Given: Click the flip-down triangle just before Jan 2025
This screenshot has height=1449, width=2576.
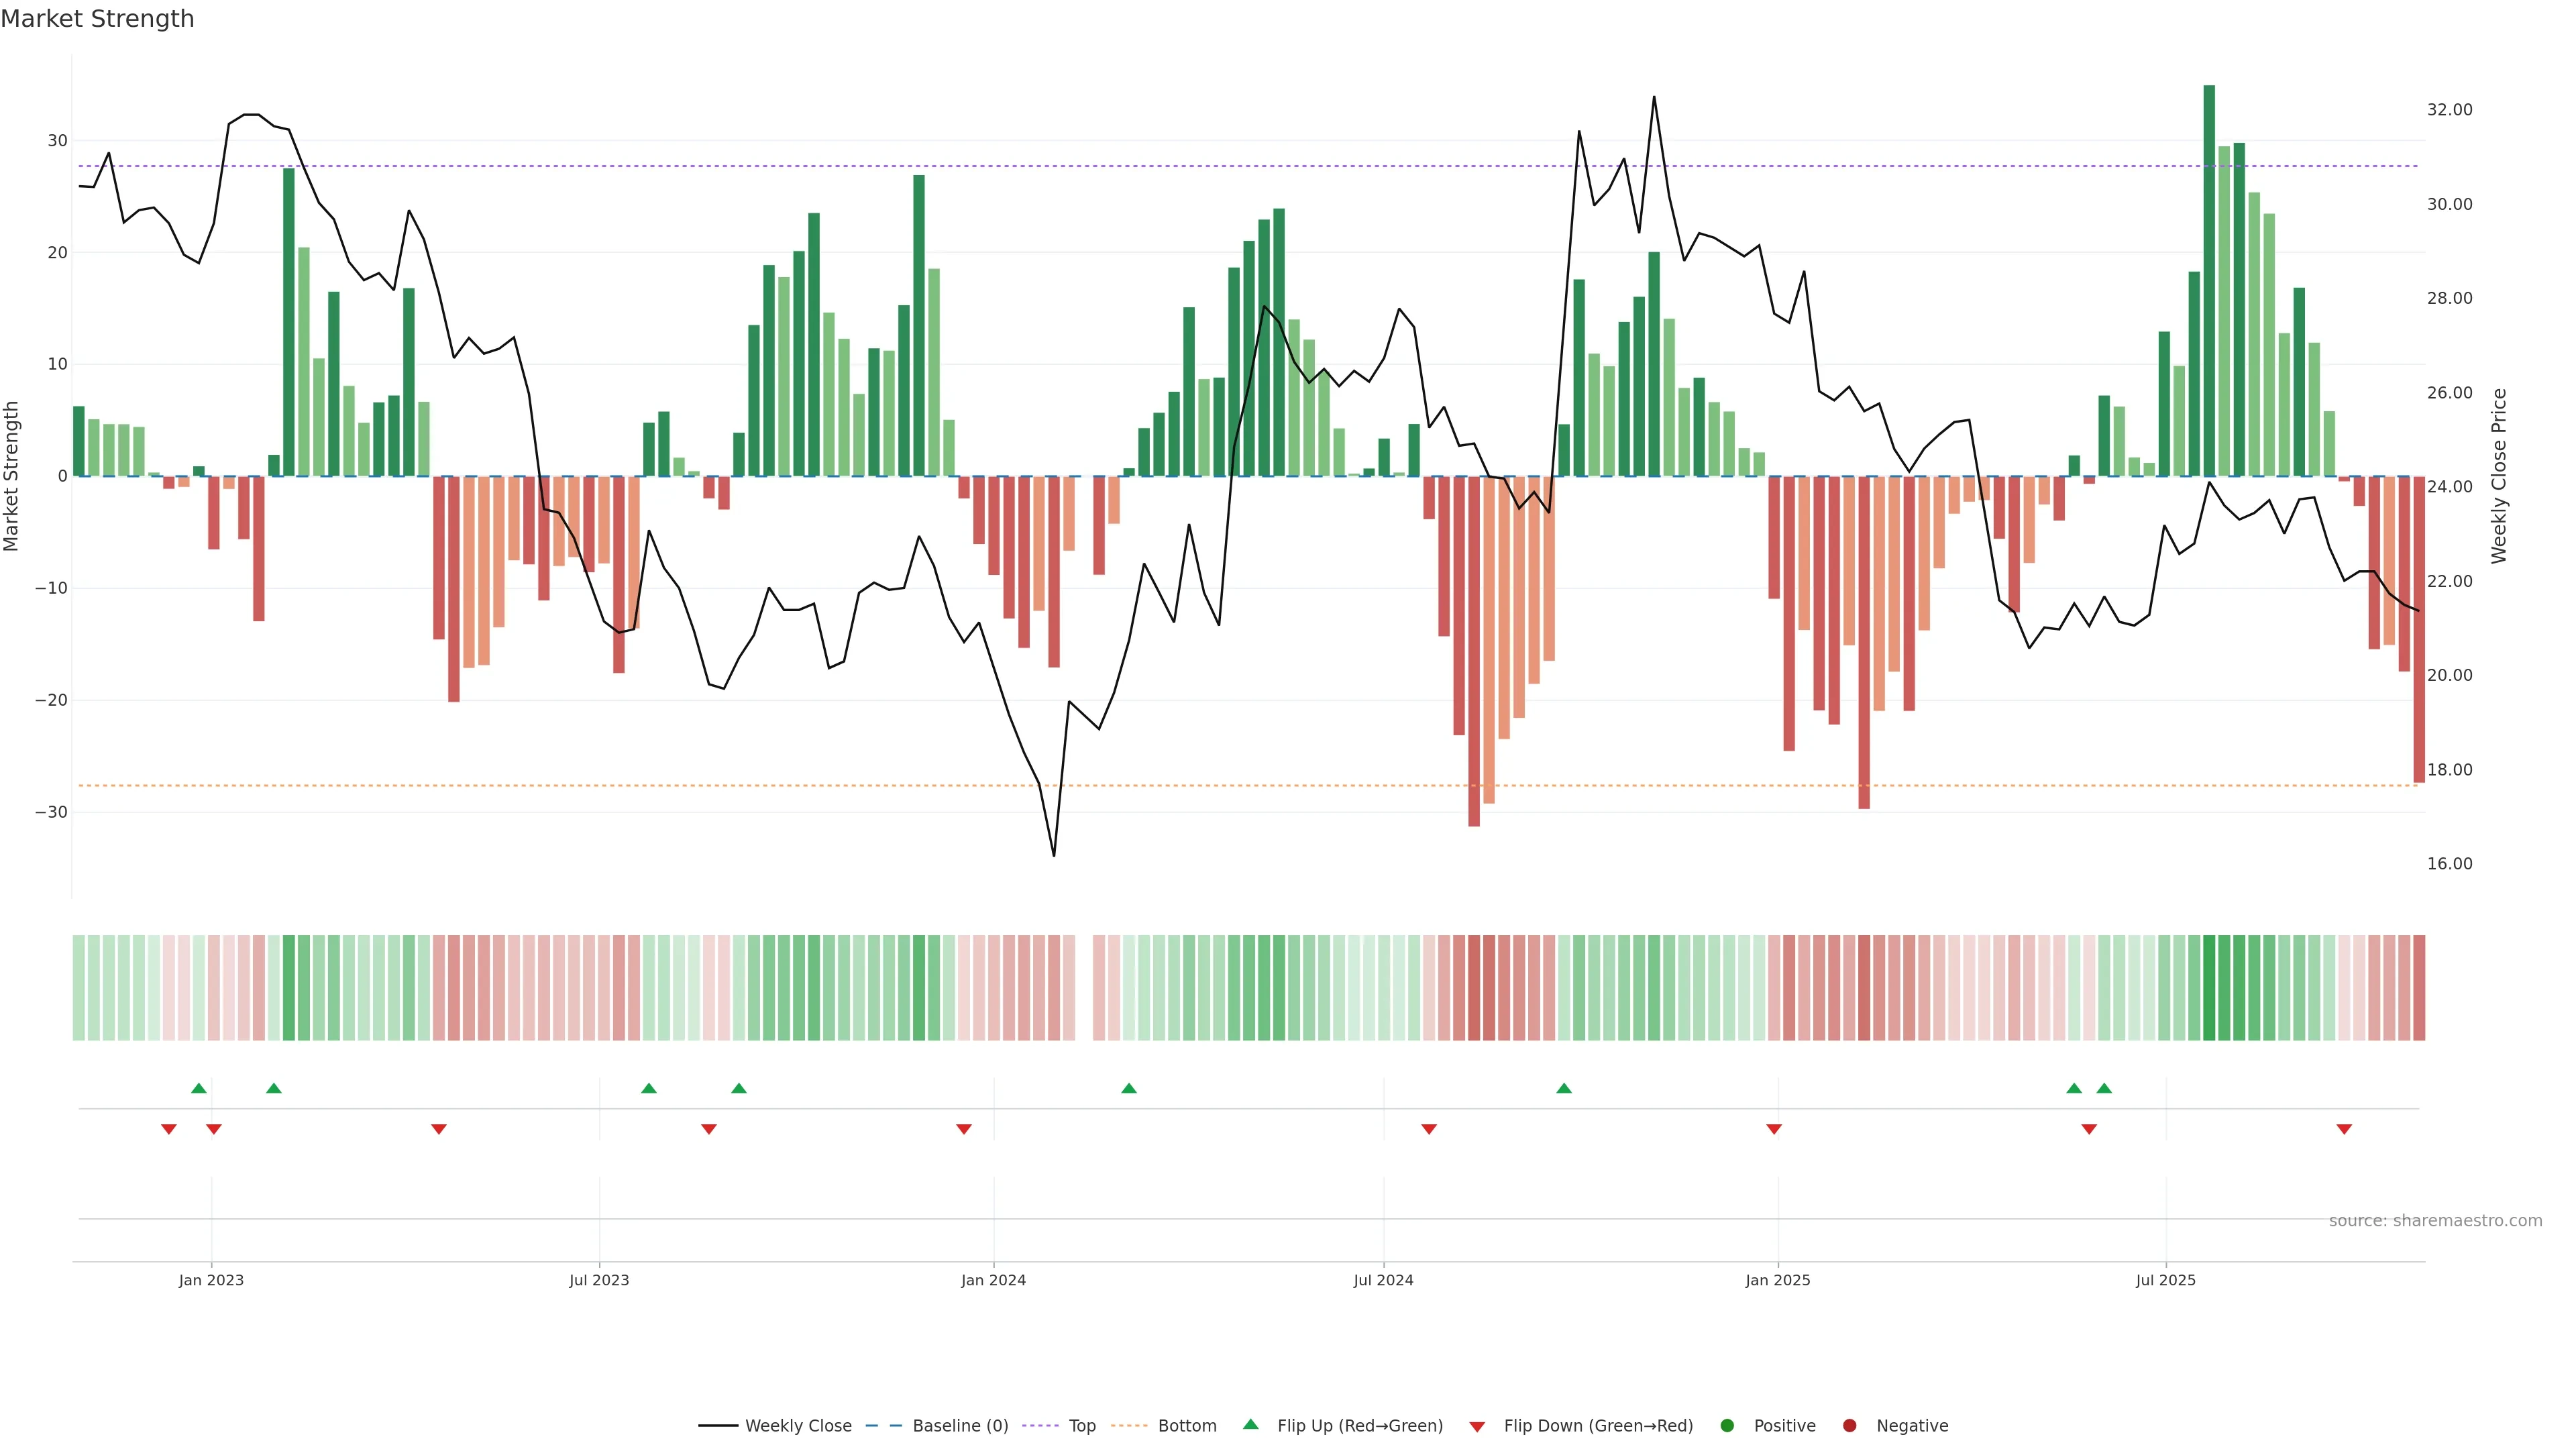Looking at the screenshot, I should tap(1774, 1129).
